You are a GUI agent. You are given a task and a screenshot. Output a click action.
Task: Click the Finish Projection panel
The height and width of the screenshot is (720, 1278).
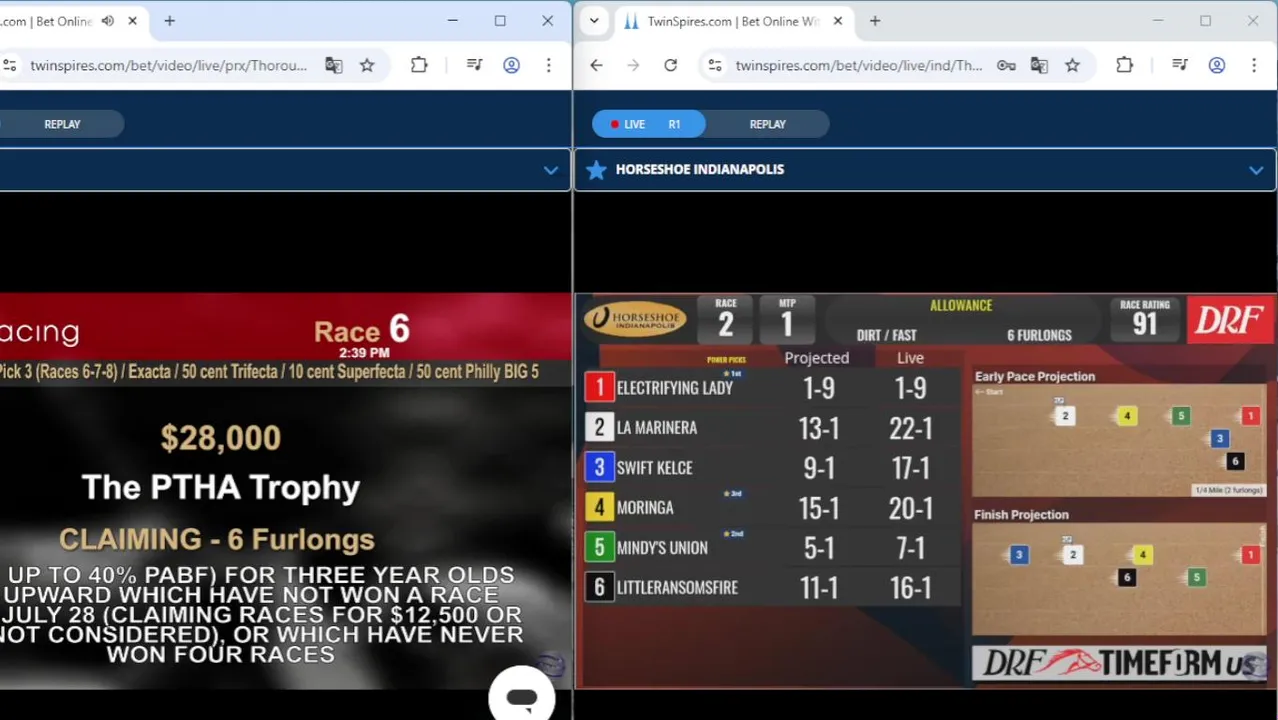1119,572
